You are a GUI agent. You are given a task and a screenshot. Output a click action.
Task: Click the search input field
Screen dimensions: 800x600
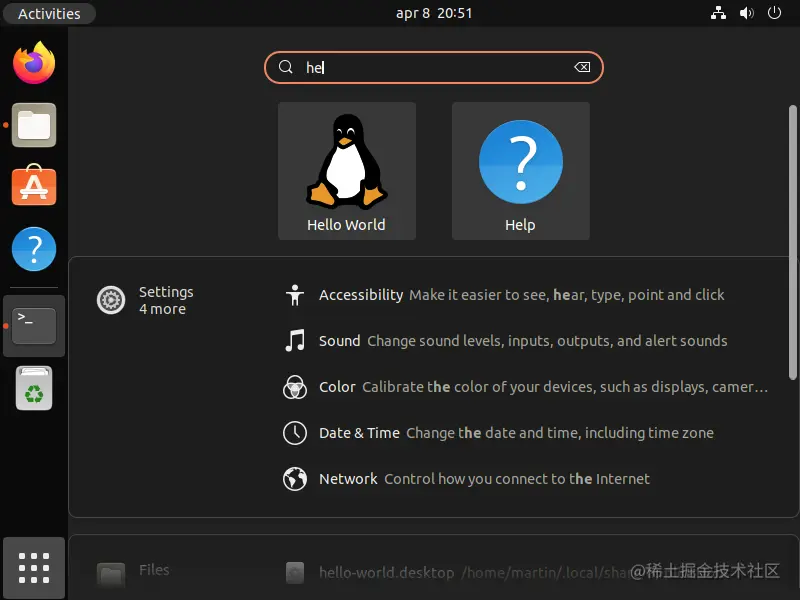pyautogui.click(x=434, y=67)
